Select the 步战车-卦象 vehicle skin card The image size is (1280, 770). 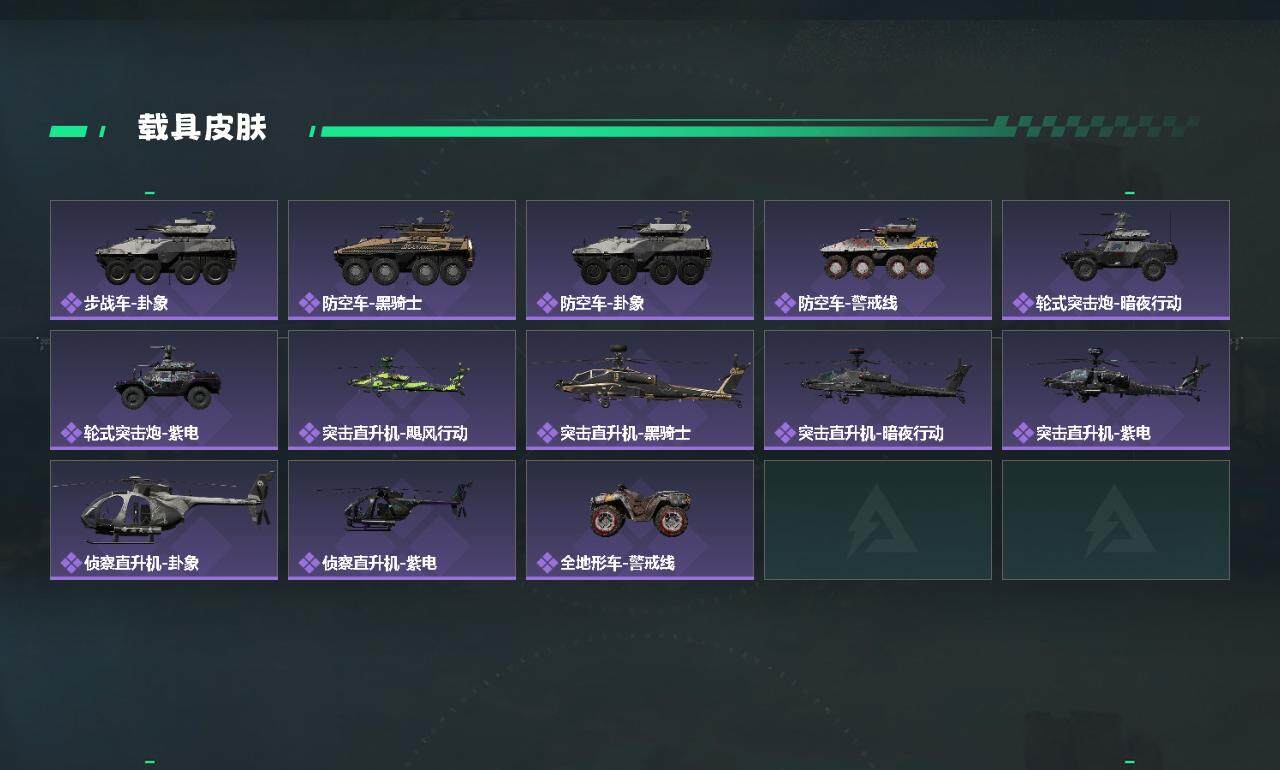164,260
